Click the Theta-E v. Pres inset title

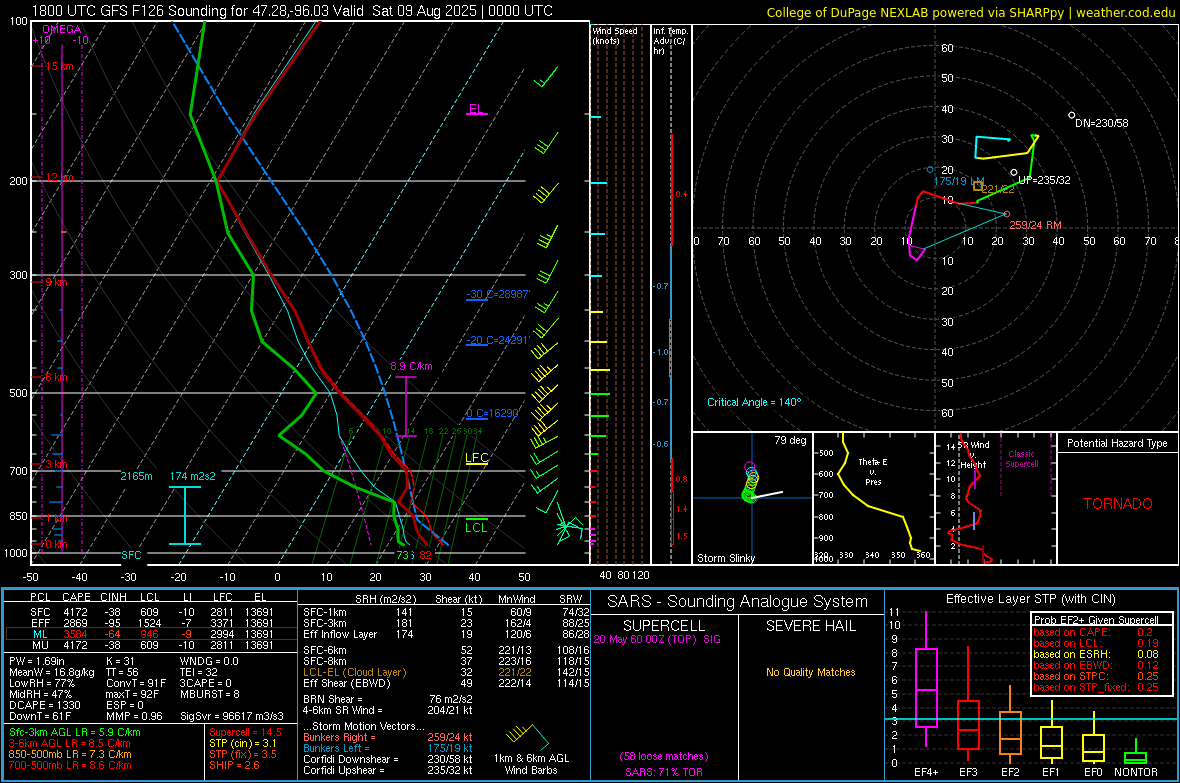click(873, 471)
